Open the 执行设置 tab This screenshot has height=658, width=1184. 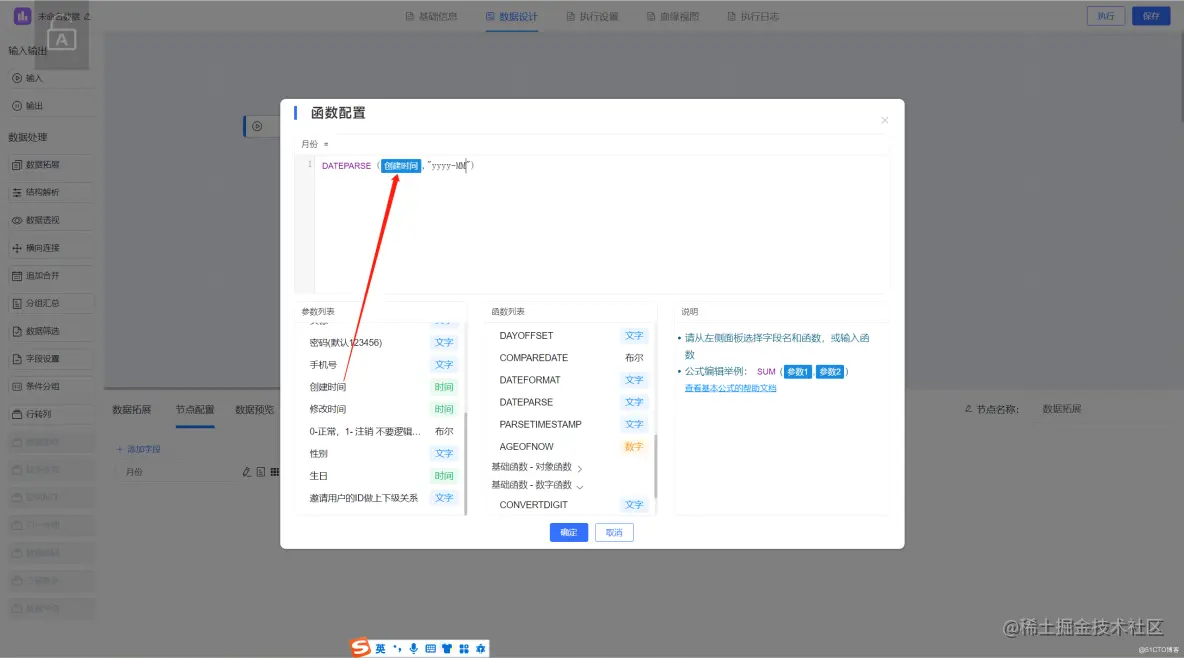pos(593,17)
